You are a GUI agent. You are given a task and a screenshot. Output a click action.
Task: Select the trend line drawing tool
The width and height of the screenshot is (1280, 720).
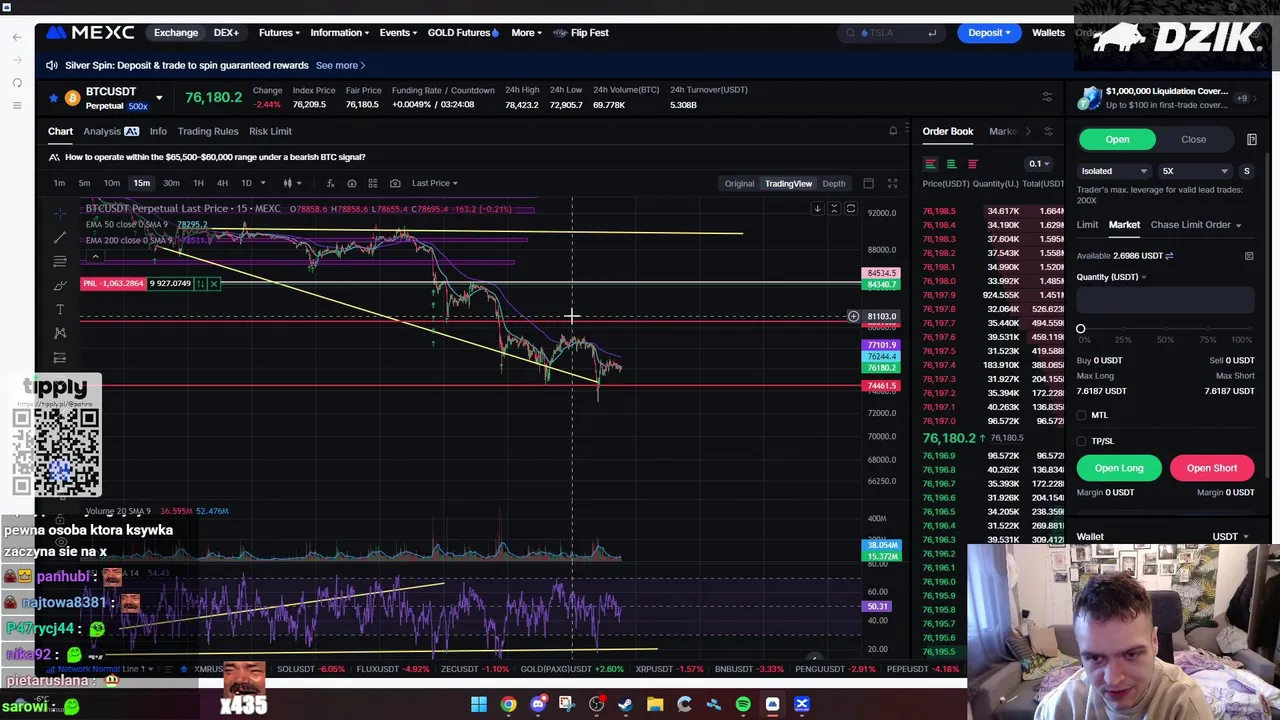60,237
